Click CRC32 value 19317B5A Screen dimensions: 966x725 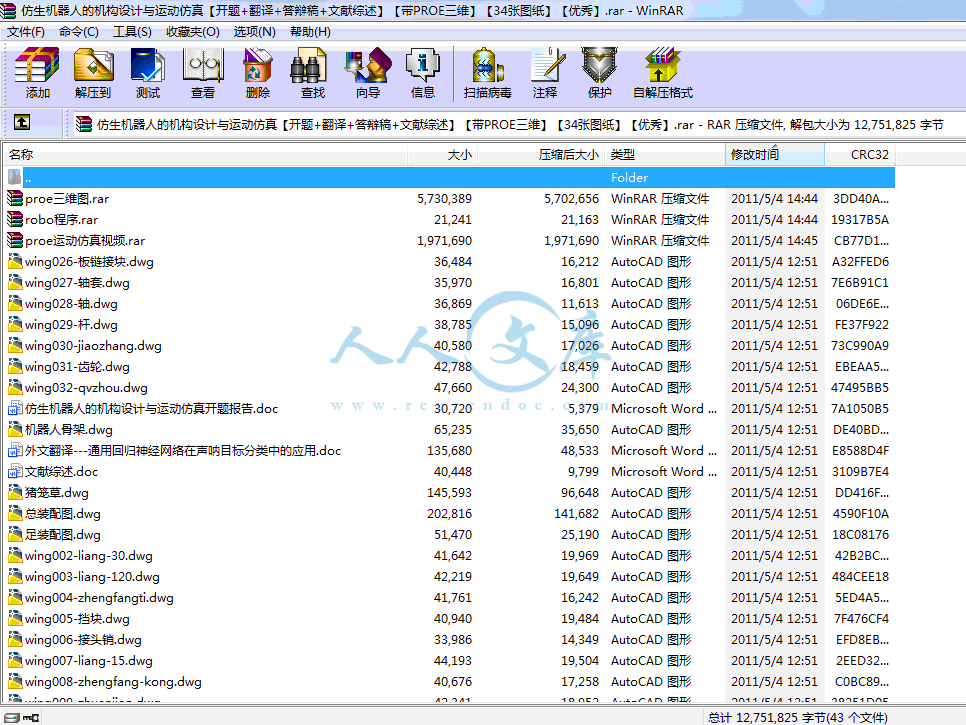pyautogui.click(x=860, y=219)
